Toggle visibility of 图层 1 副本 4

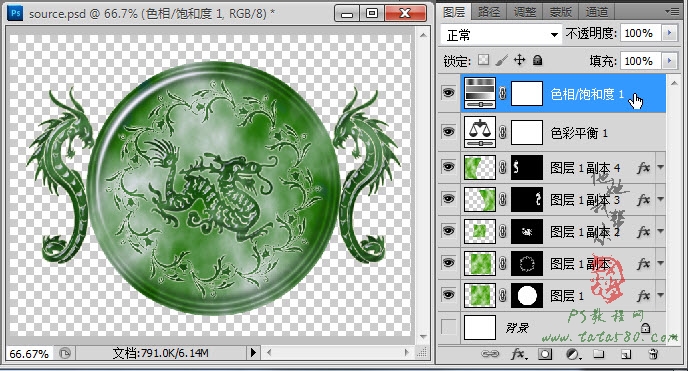pyautogui.click(x=448, y=167)
